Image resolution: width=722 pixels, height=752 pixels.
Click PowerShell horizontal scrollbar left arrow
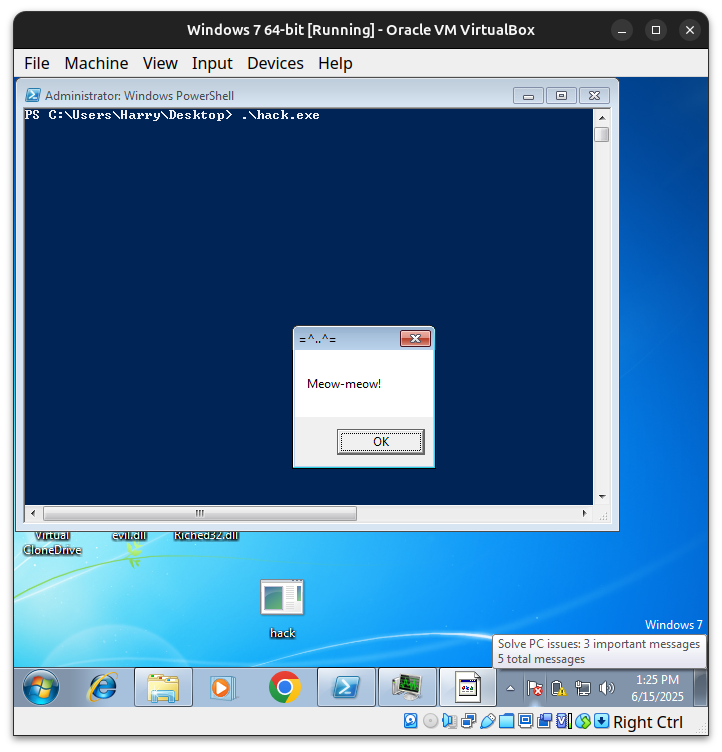pos(33,513)
